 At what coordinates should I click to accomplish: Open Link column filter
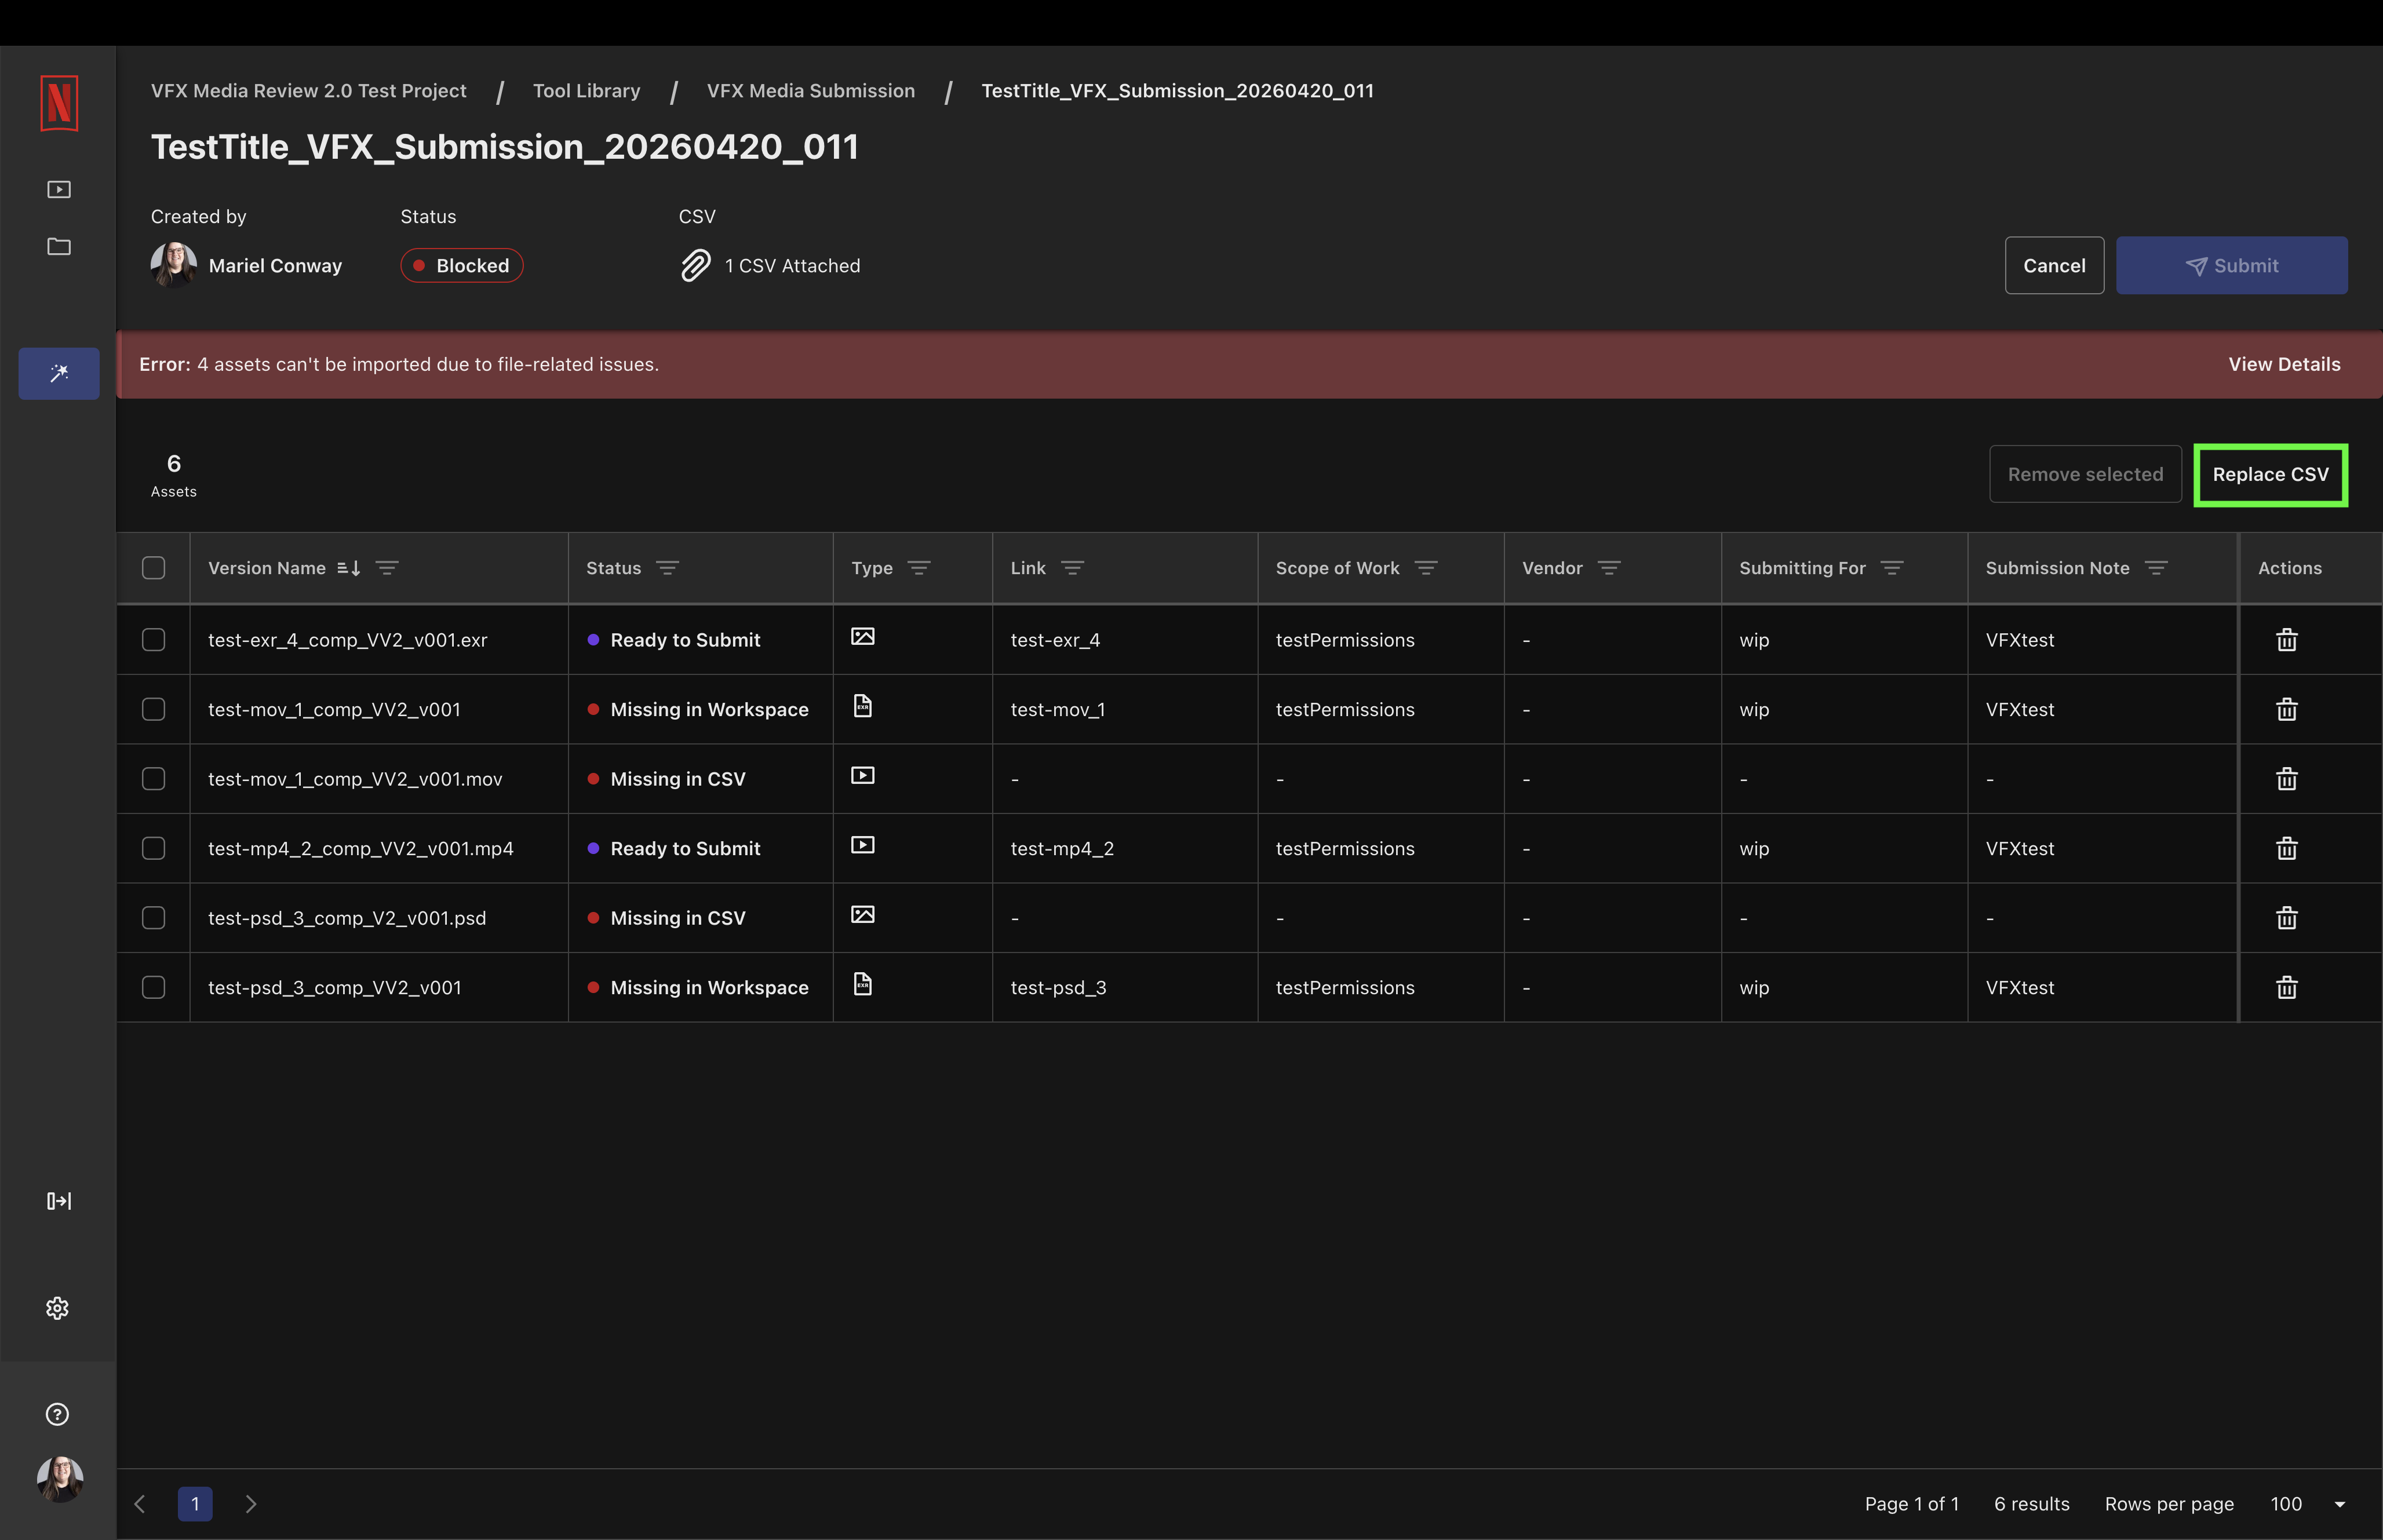1072,568
